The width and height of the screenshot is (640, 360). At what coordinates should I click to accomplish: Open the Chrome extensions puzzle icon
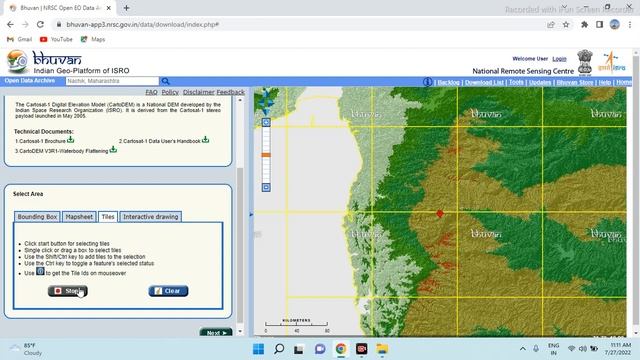click(584, 24)
